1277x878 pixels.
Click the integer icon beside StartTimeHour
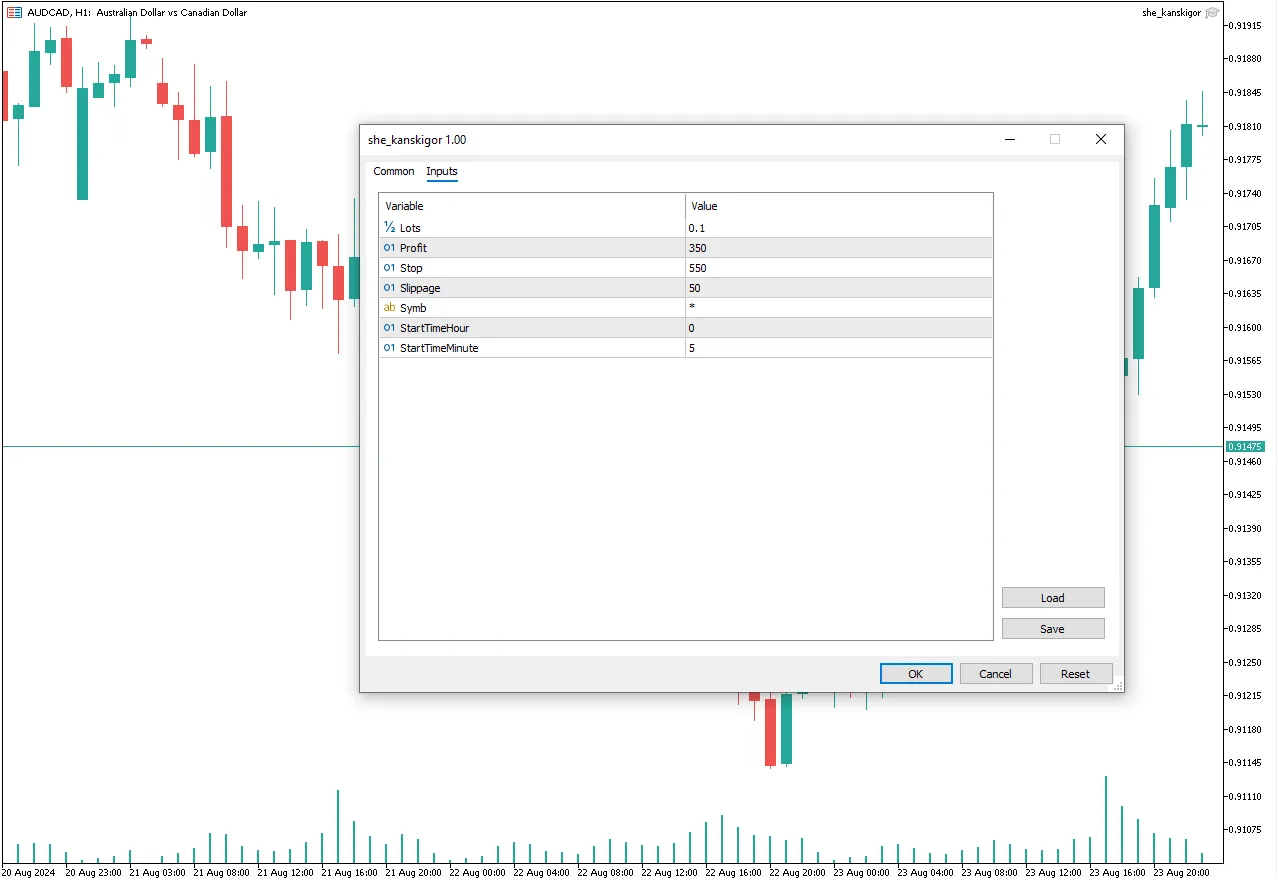pos(390,328)
